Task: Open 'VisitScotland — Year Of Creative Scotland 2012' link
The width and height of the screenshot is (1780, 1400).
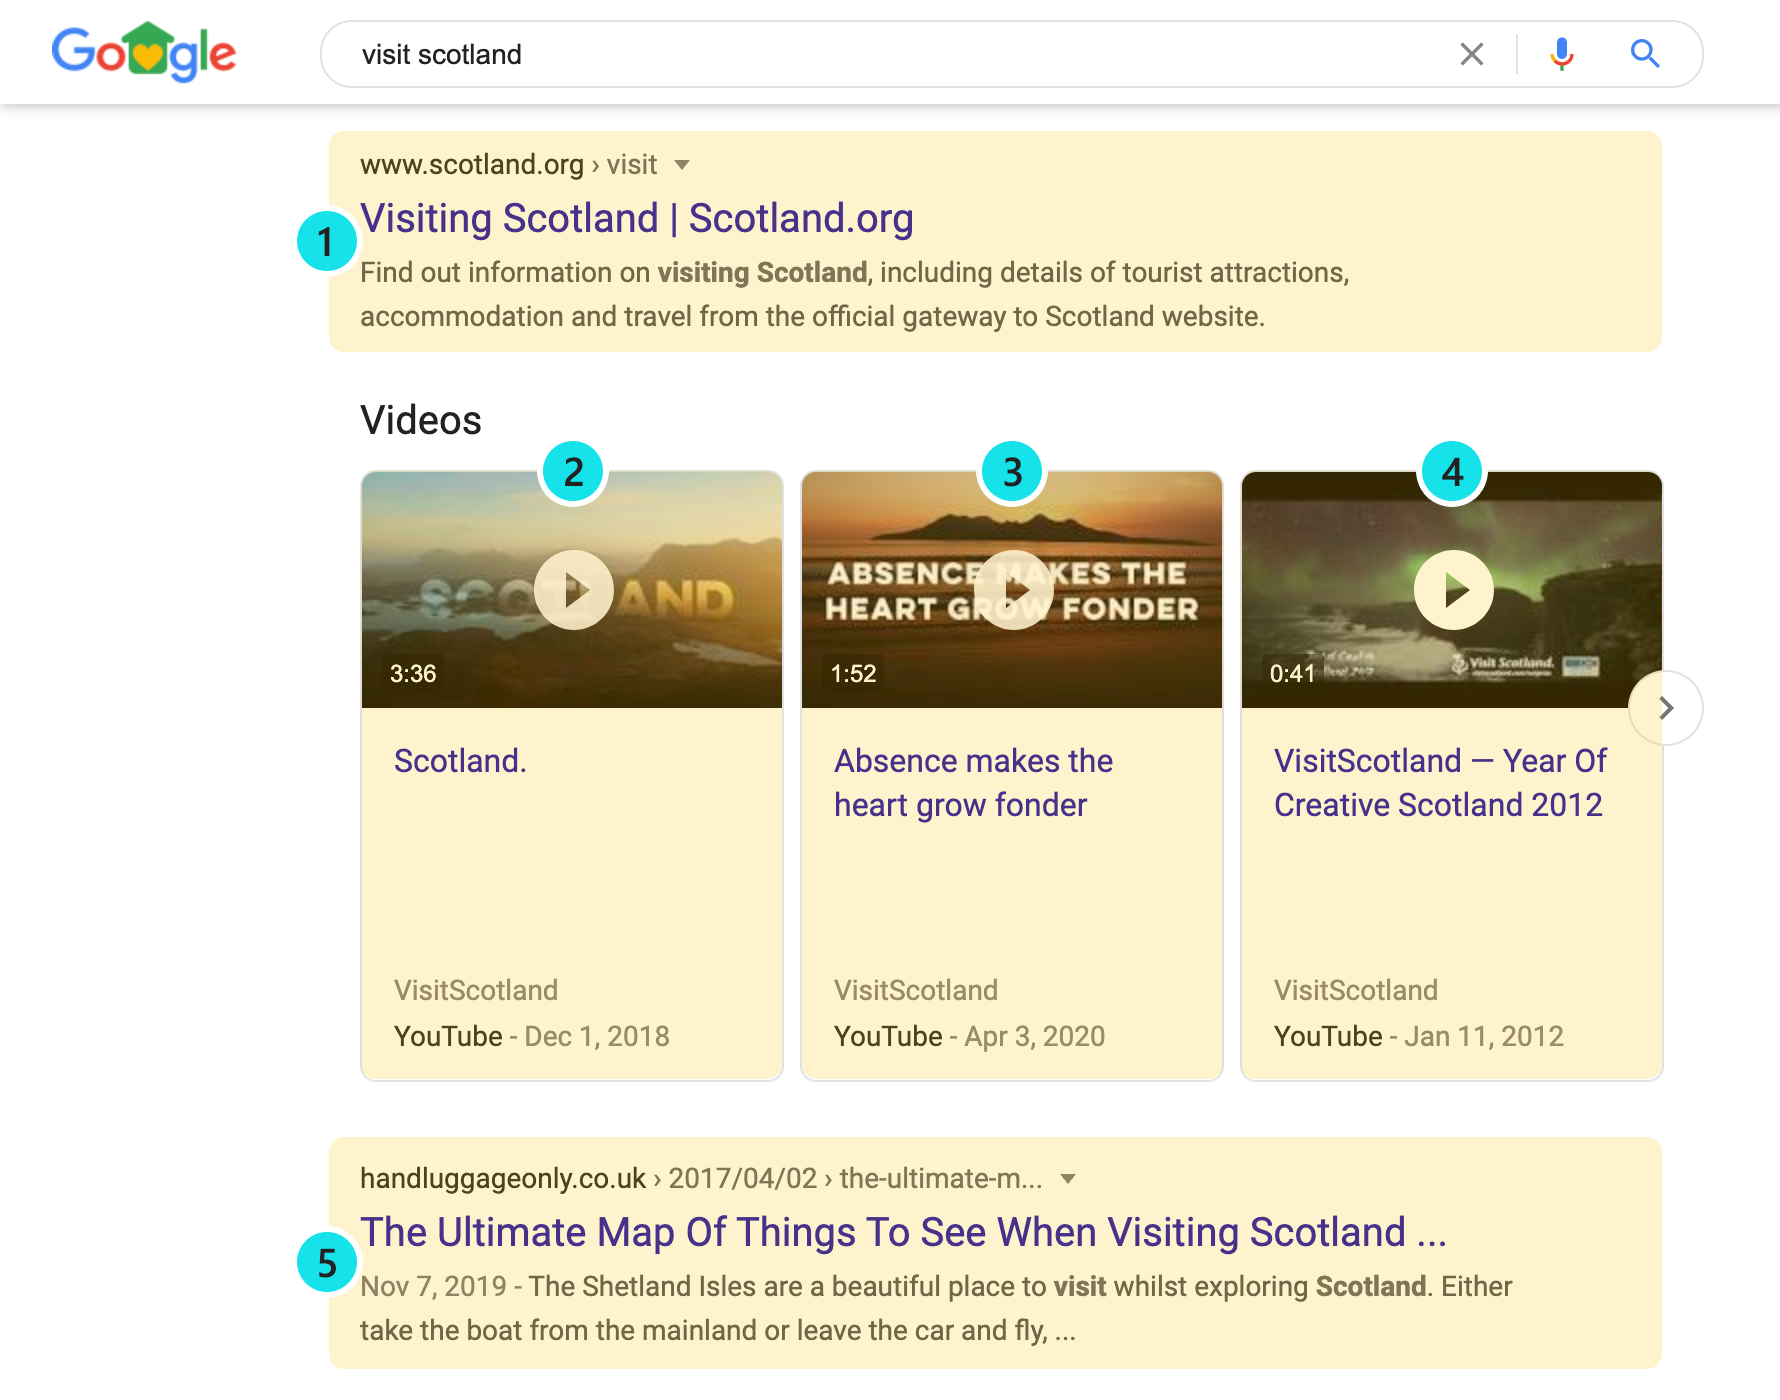Action: [1440, 783]
